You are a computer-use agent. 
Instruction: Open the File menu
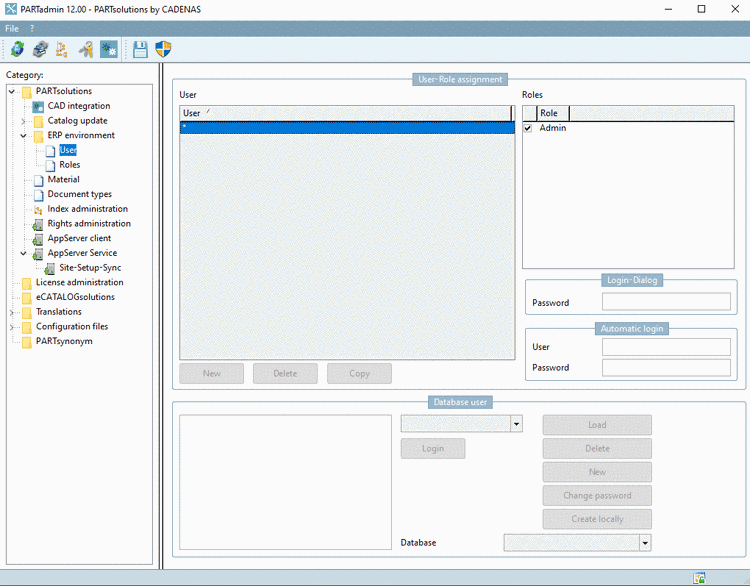tap(11, 29)
